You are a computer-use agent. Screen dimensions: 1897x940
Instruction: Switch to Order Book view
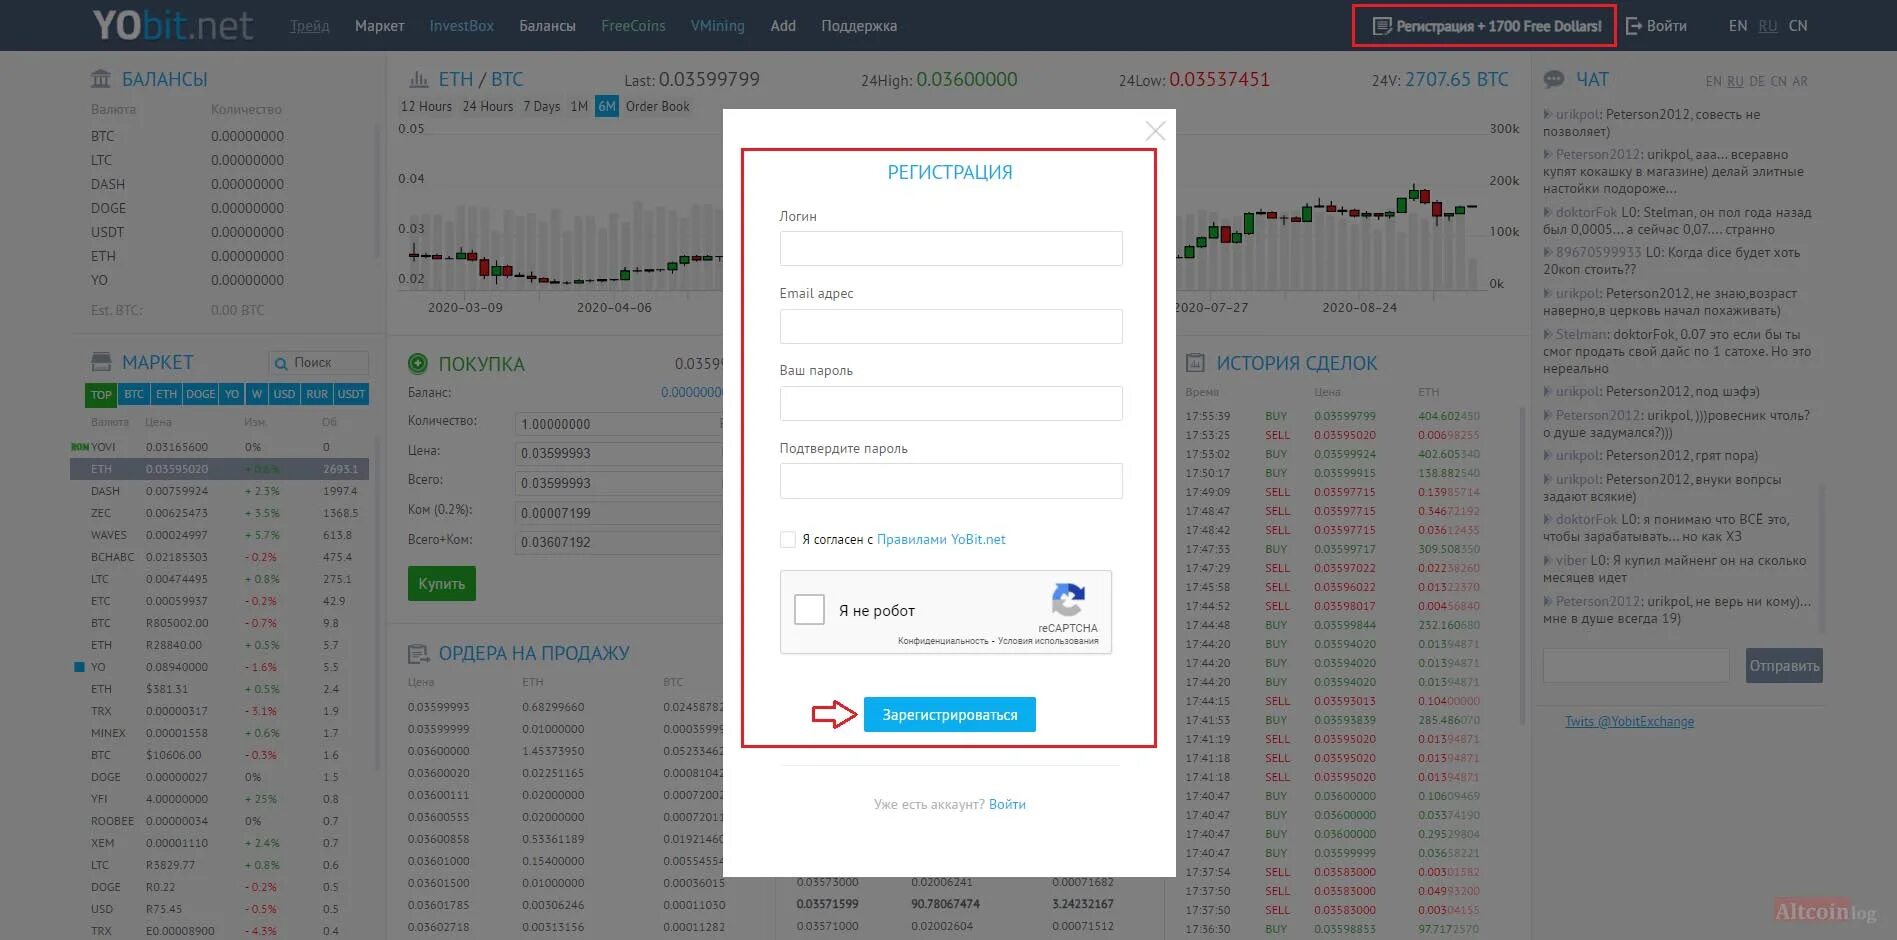[658, 106]
